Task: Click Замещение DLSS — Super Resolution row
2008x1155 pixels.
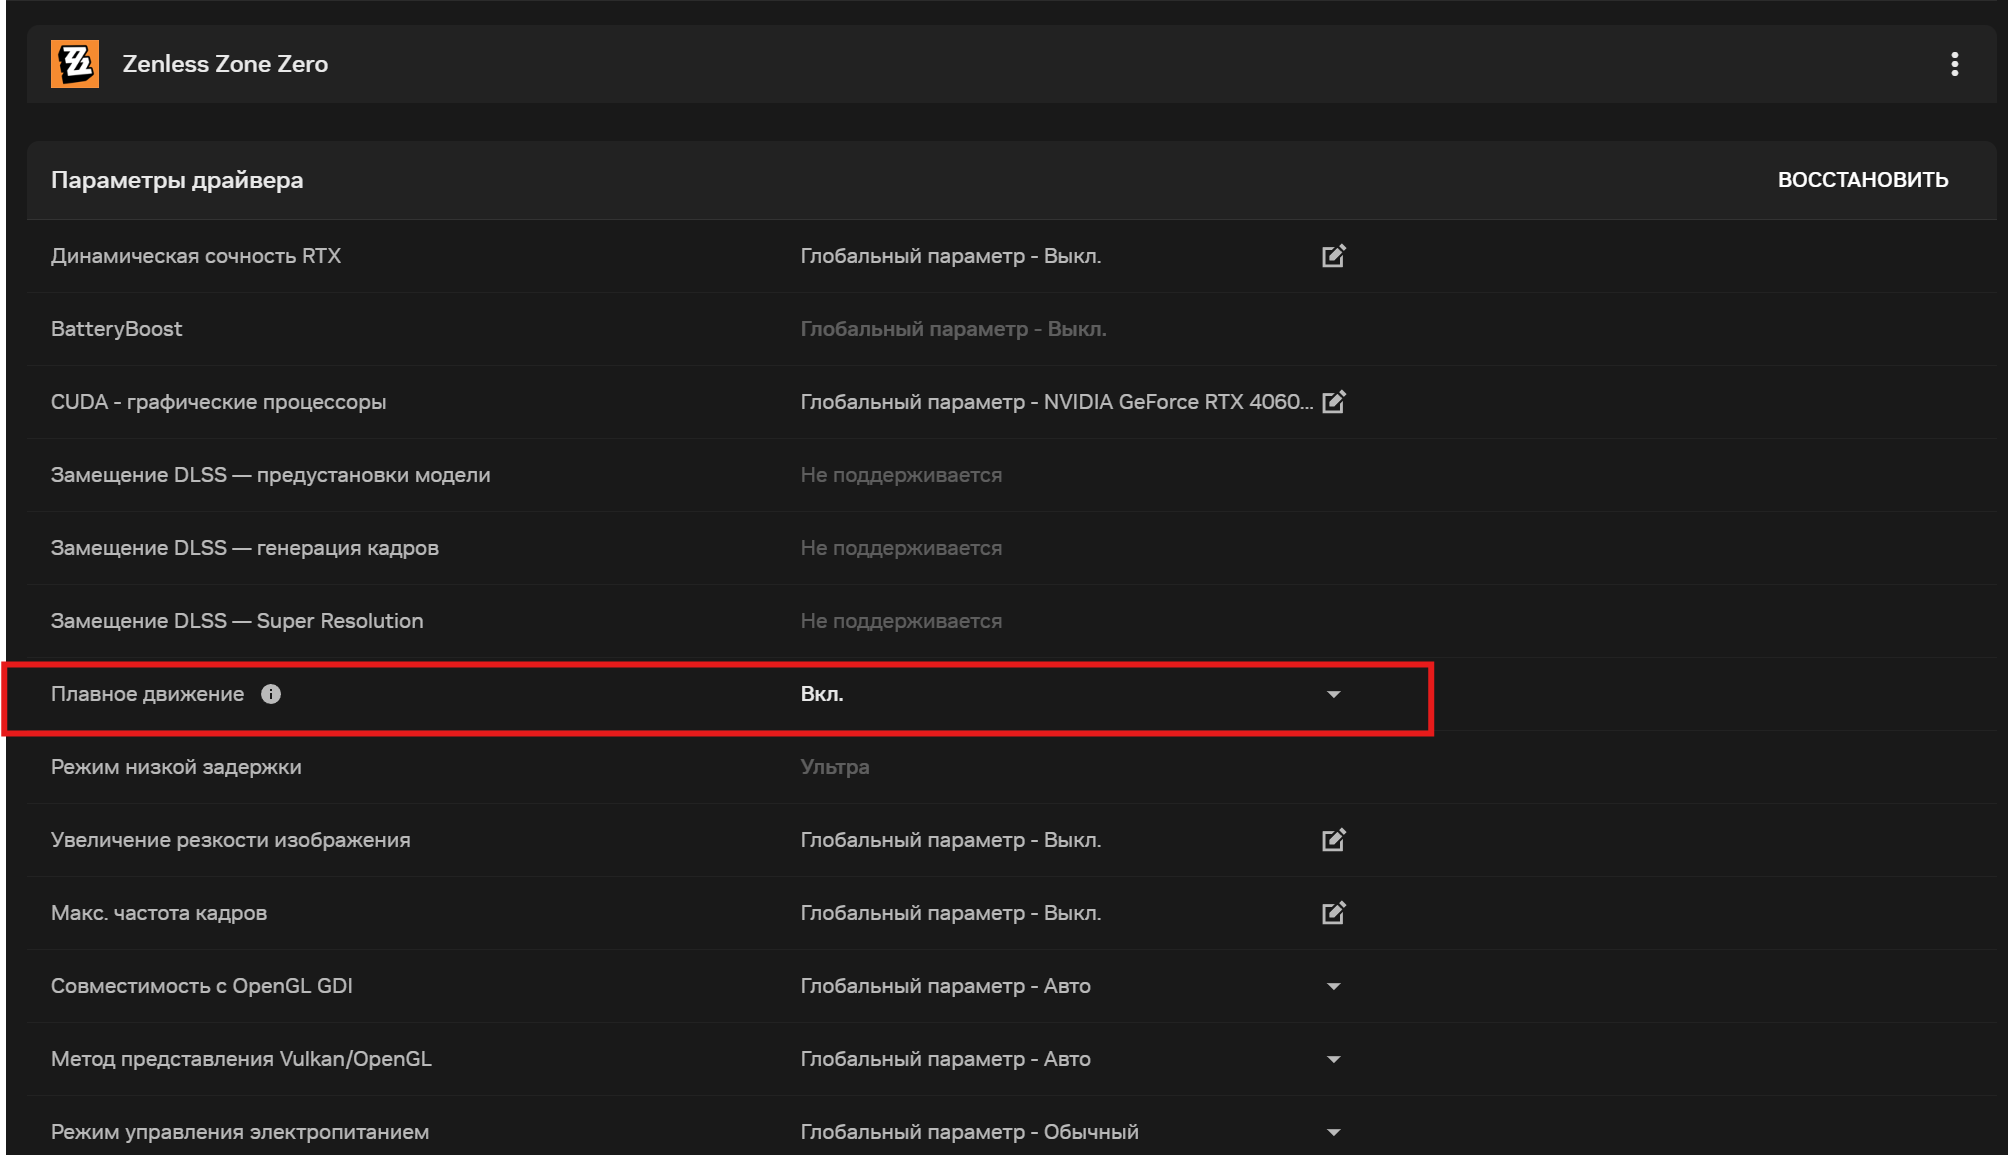Action: point(237,621)
